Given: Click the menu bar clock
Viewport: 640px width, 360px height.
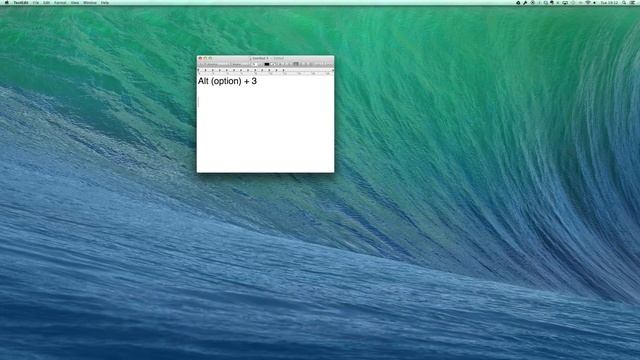Looking at the screenshot, I should [609, 2].
